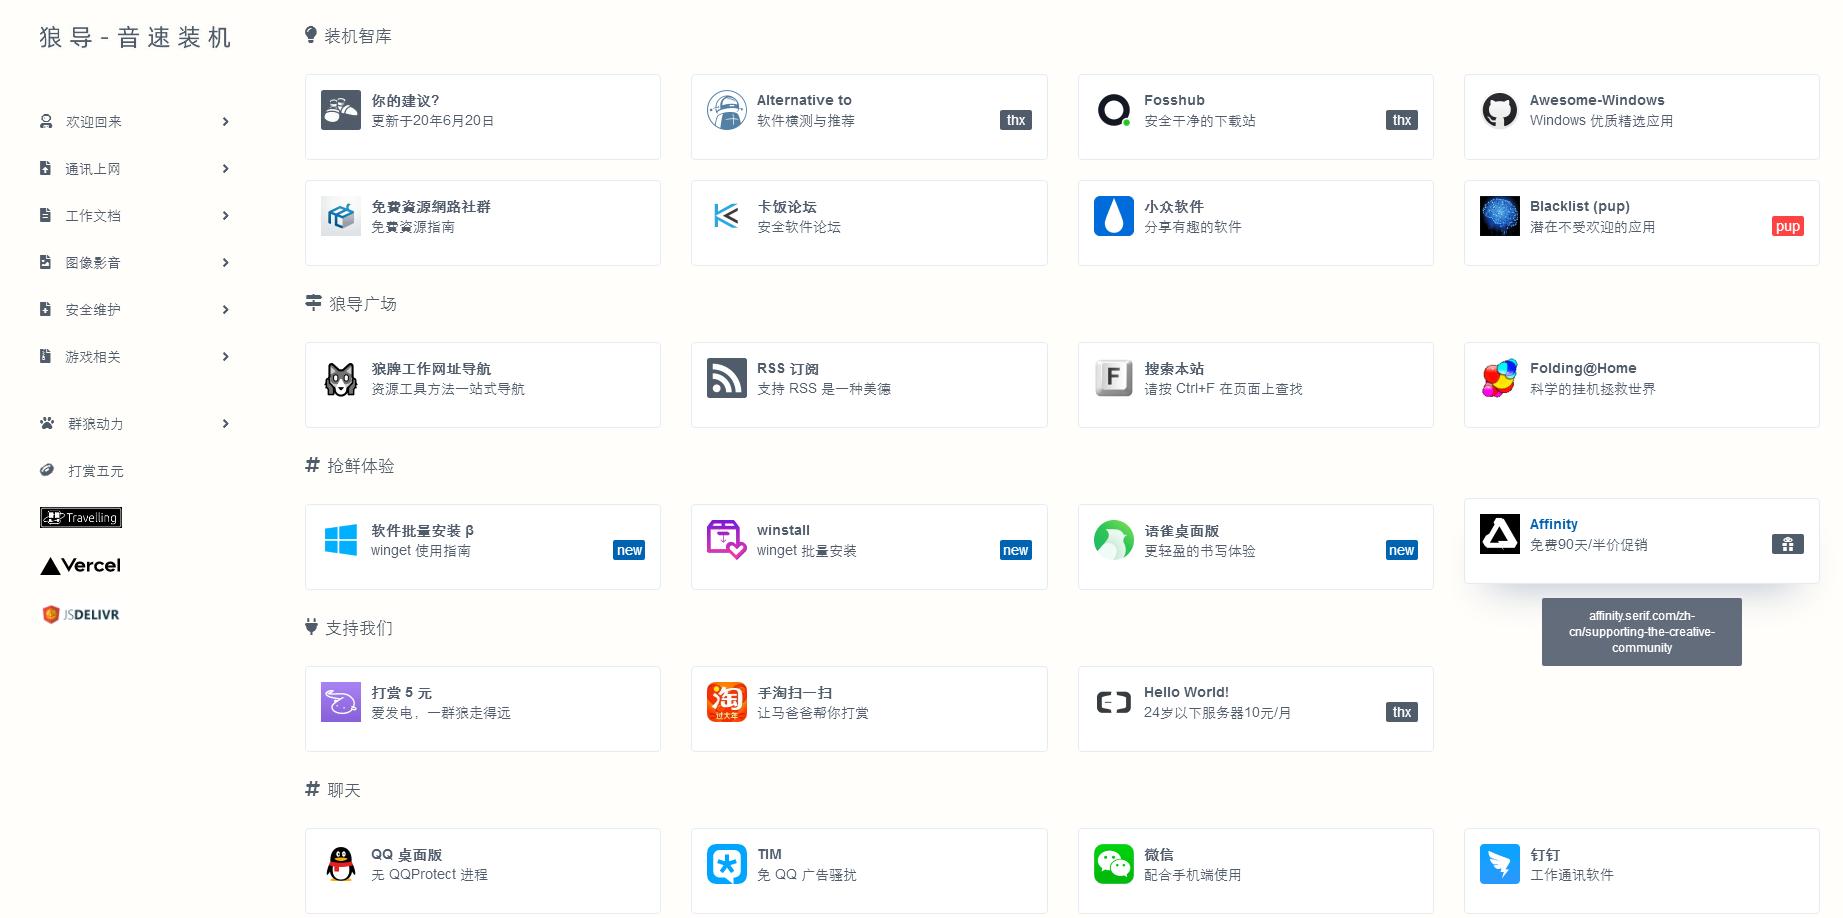Click the QQ penguin icon
This screenshot has height=918, width=1843.
[341, 864]
